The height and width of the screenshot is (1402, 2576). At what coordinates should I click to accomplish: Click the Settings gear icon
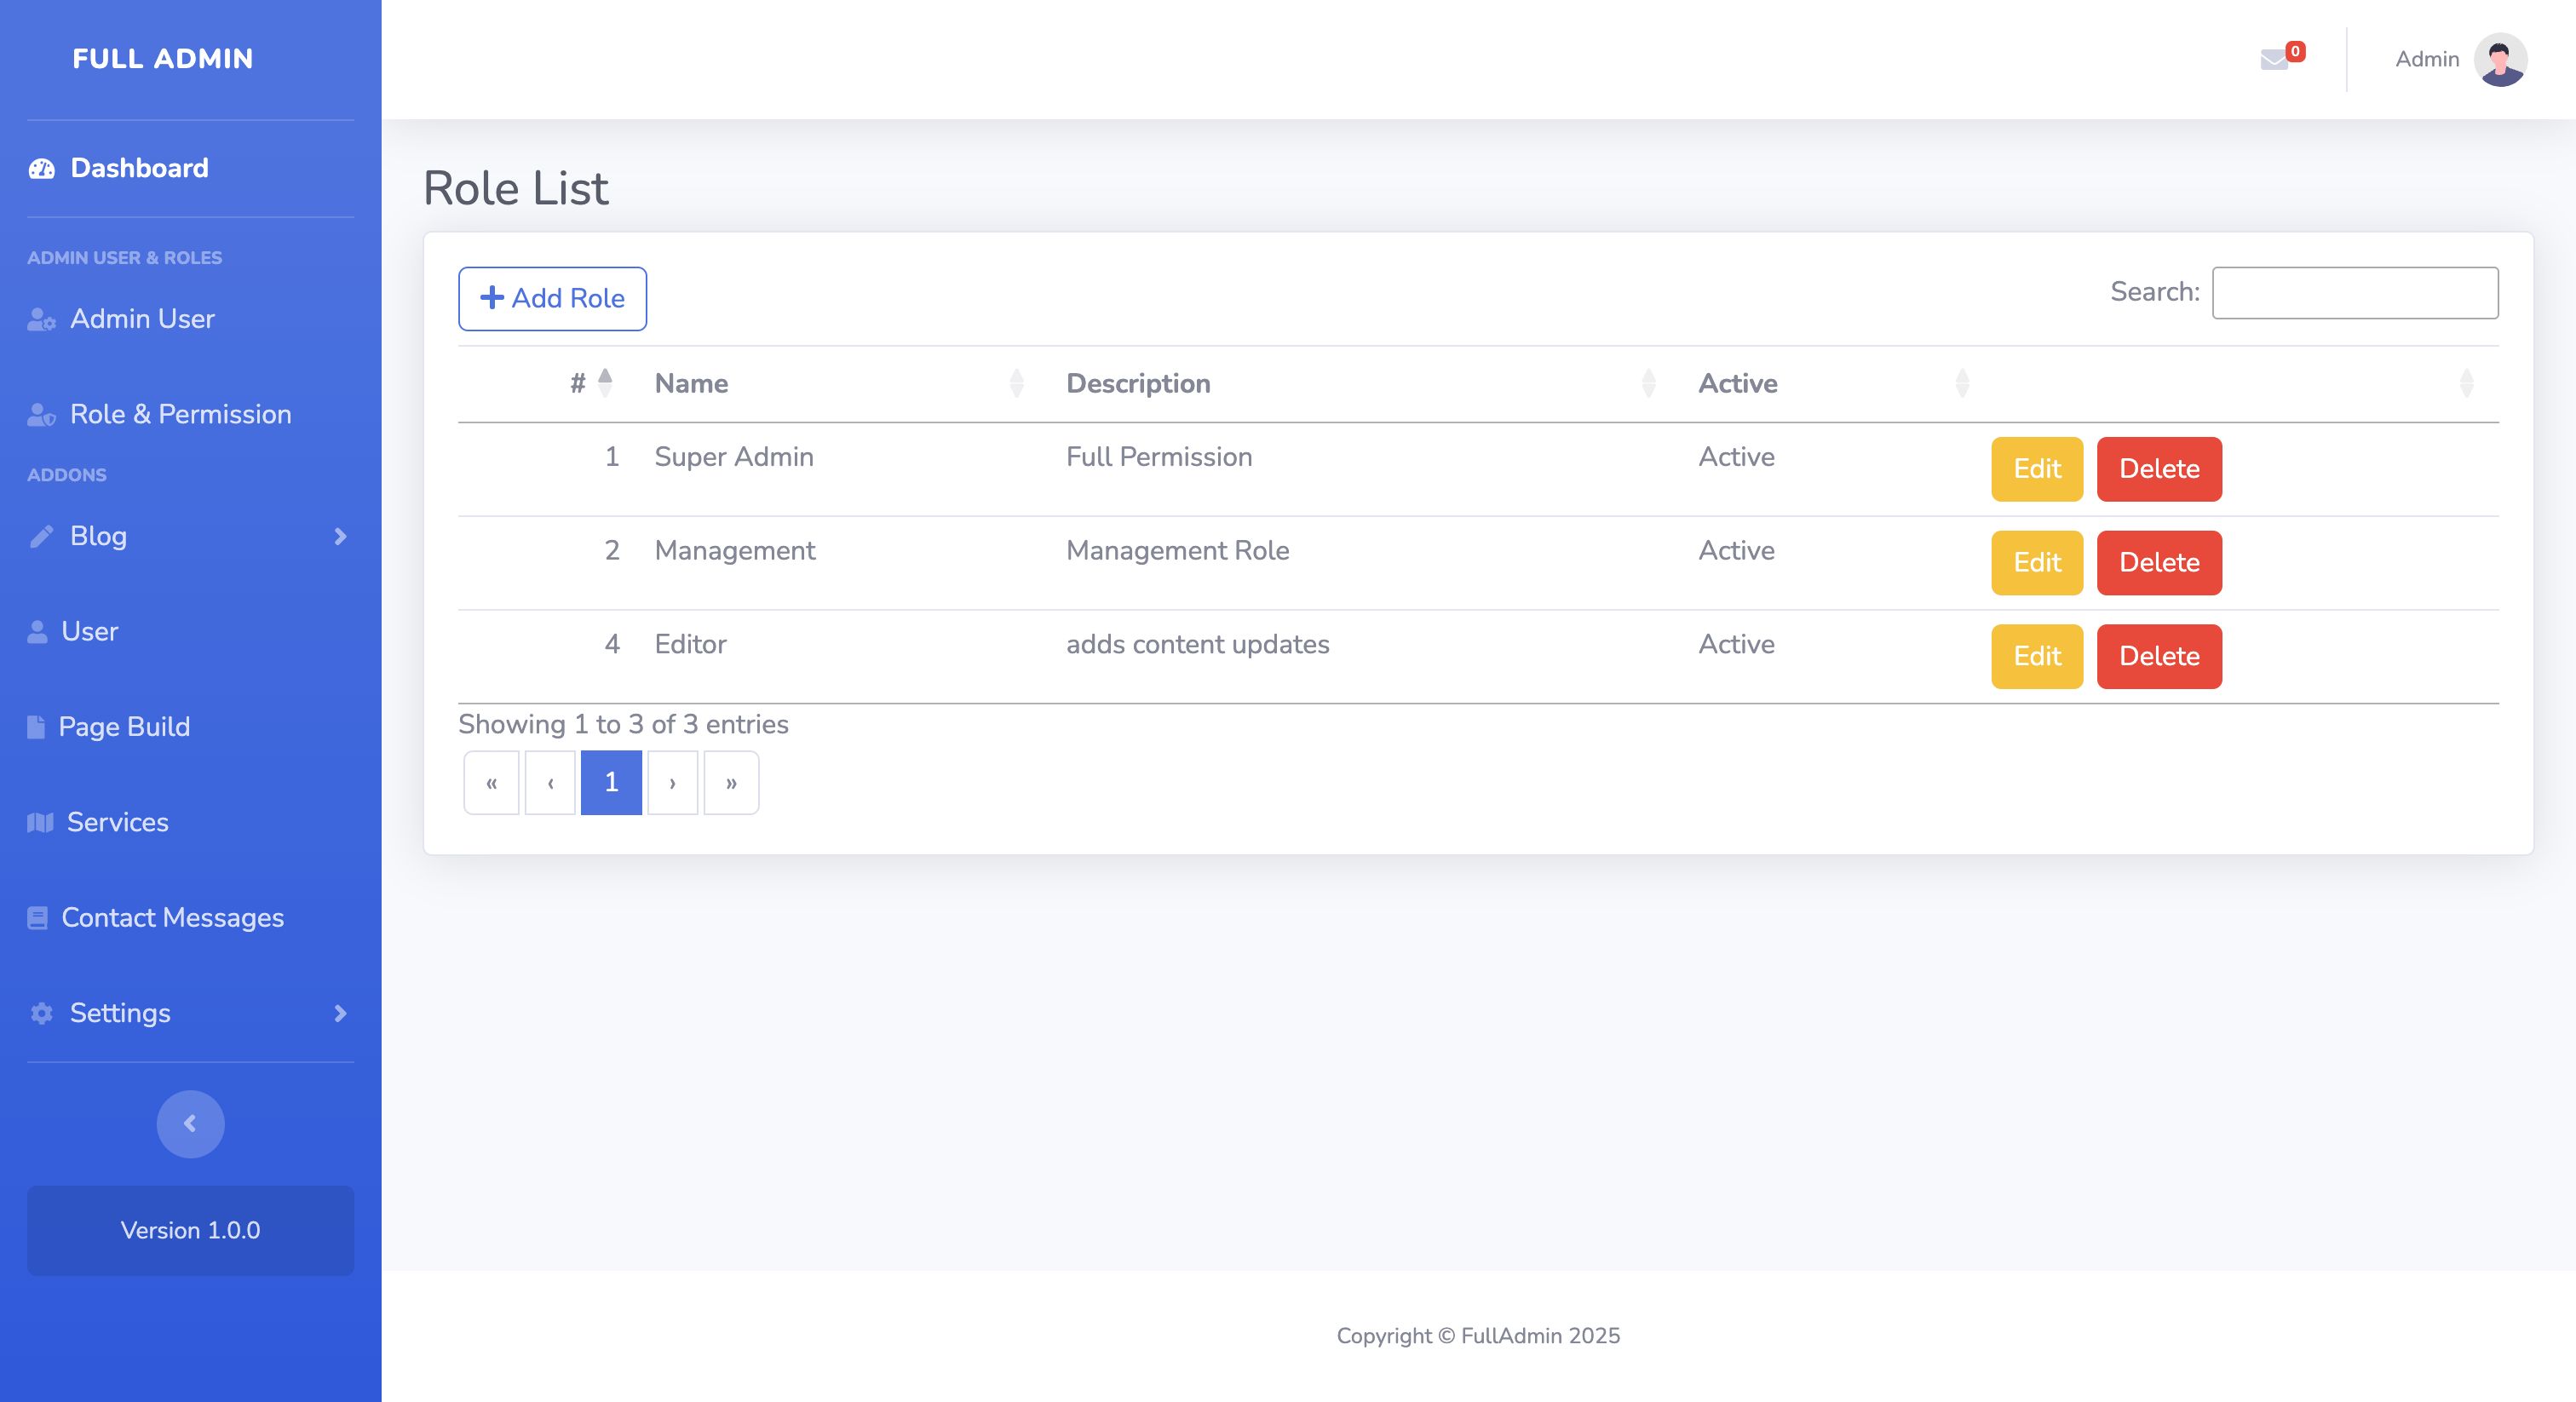[x=41, y=1013]
